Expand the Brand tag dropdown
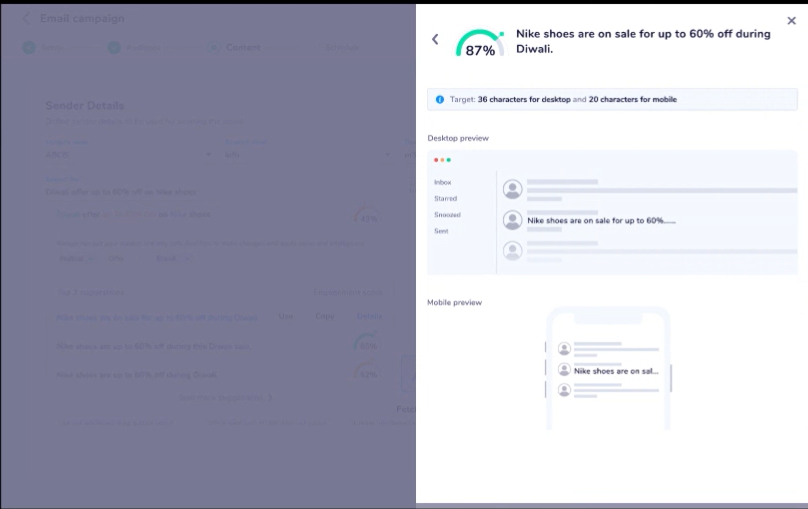The width and height of the screenshot is (808, 509). click(x=173, y=258)
